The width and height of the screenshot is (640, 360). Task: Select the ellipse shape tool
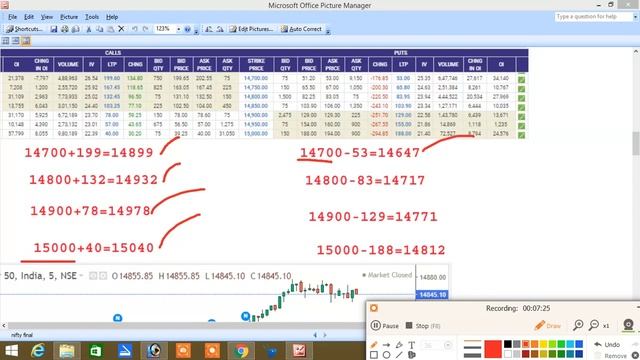coord(386,355)
